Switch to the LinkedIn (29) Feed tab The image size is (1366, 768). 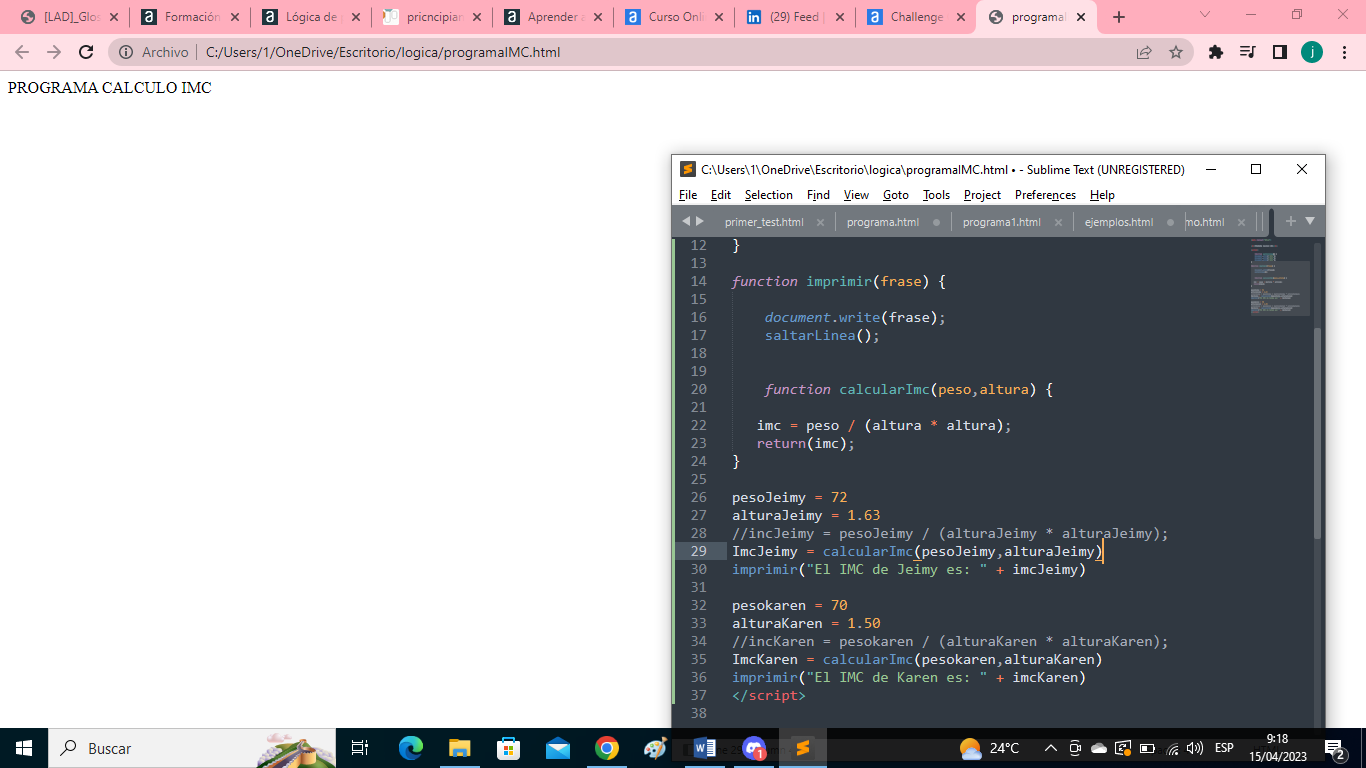(795, 17)
